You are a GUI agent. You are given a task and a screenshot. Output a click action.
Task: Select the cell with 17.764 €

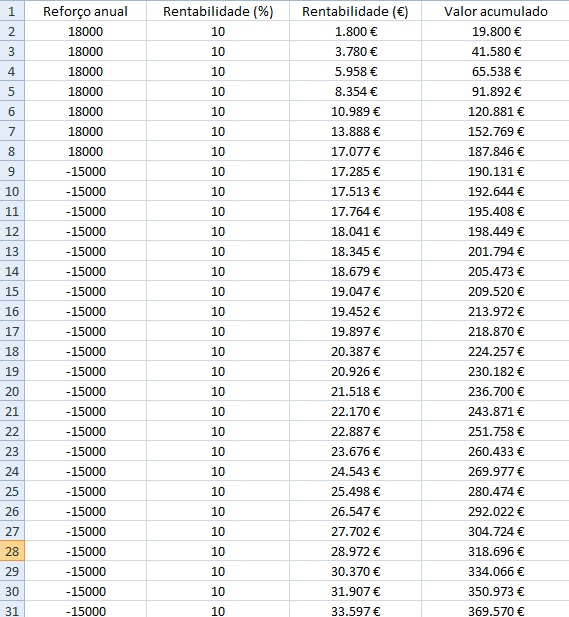pos(355,211)
